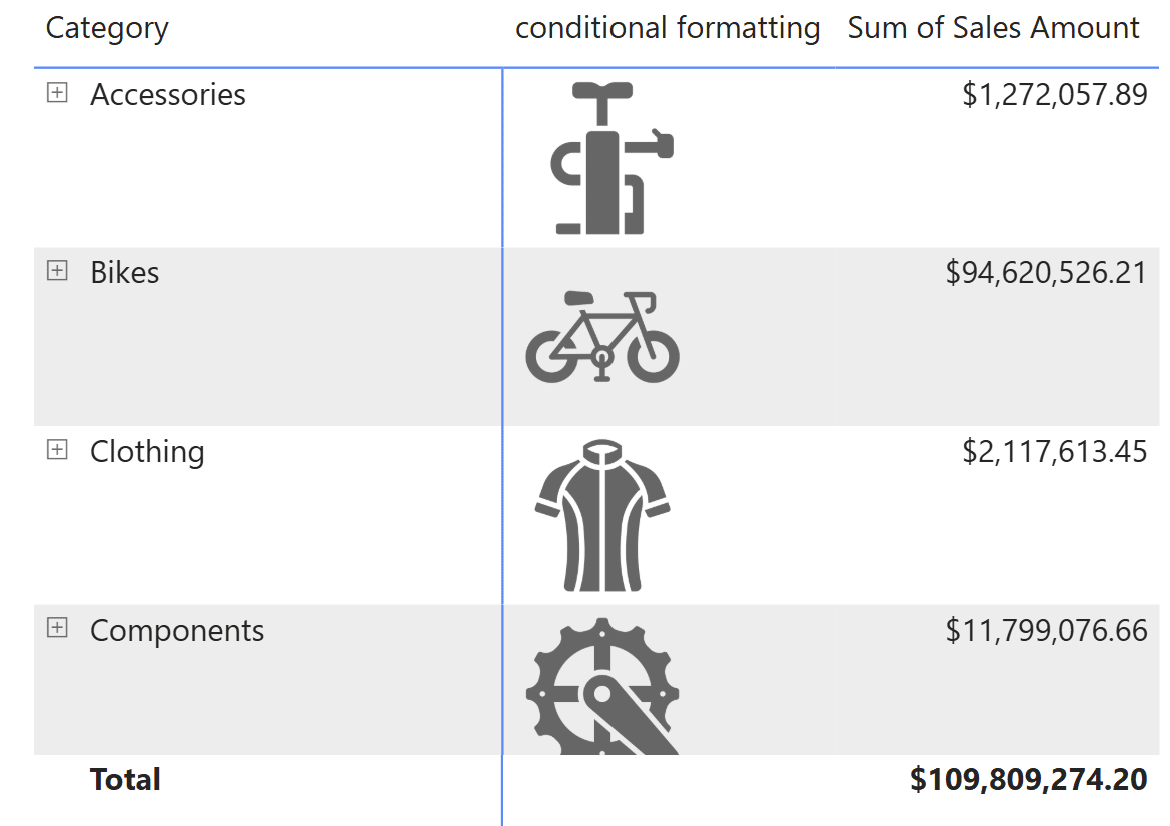Expand the Bikes category row
The image size is (1170, 826).
pyautogui.click(x=57, y=270)
